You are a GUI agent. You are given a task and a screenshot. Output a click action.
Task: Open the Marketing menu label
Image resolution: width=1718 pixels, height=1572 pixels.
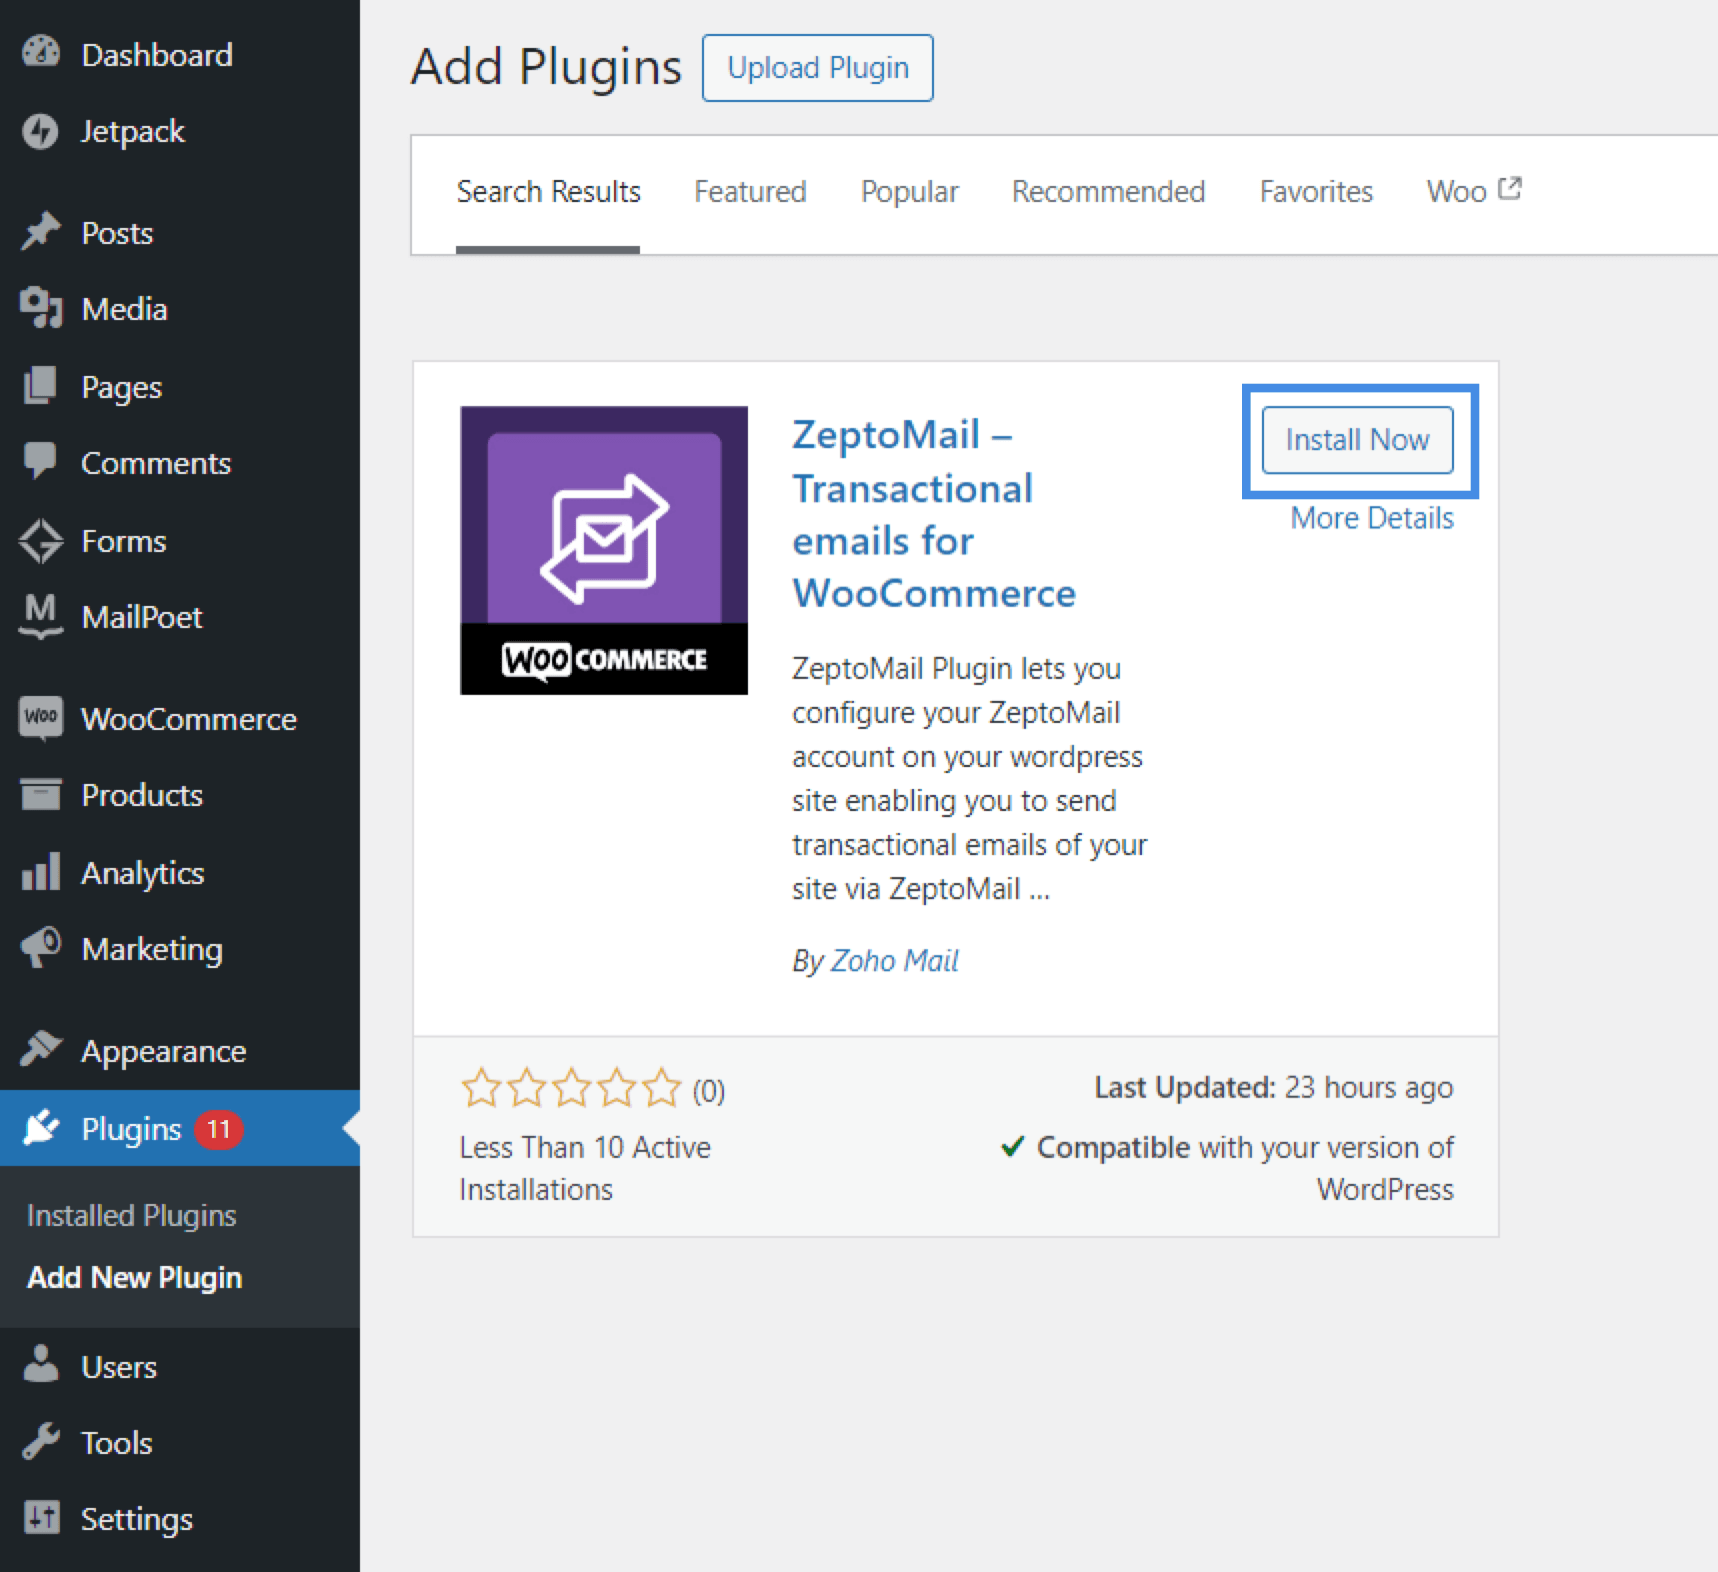[152, 949]
